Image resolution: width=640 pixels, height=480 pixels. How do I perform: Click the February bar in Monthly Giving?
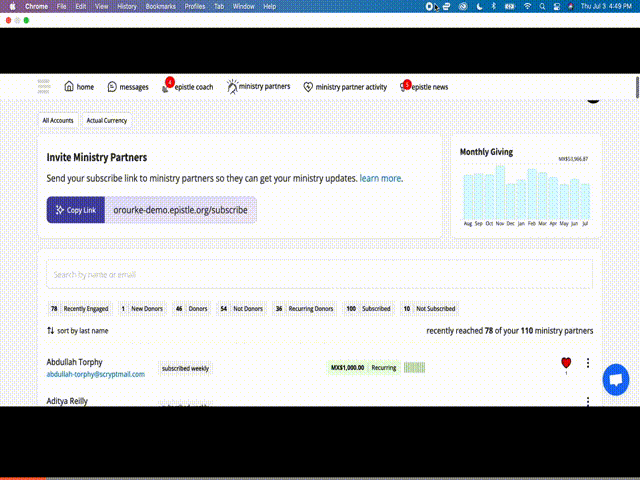click(x=532, y=195)
